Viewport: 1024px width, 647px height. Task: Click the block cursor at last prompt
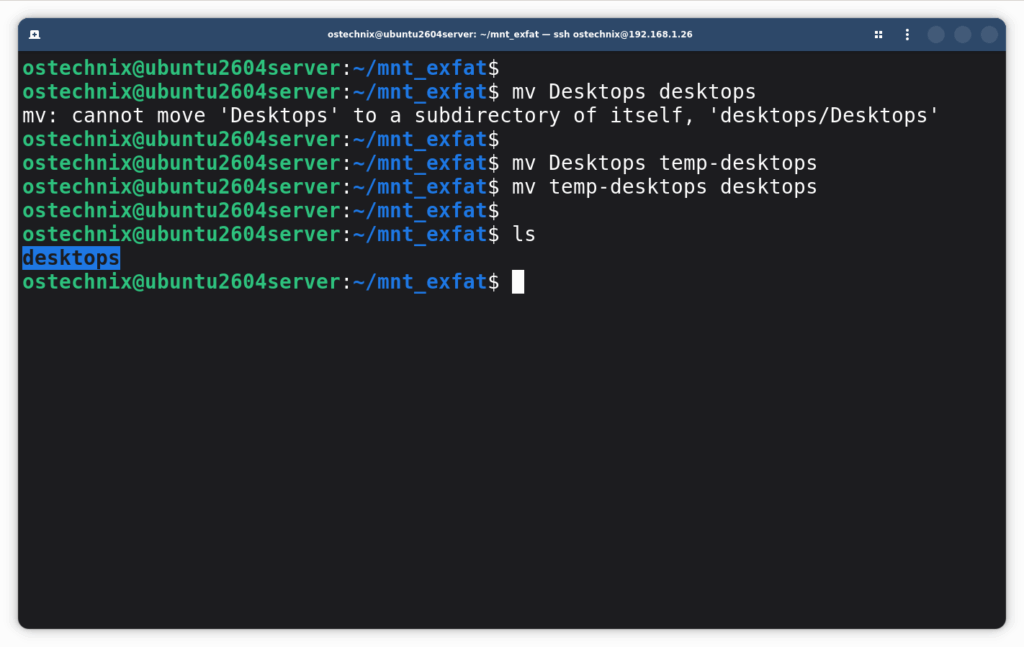coord(518,282)
